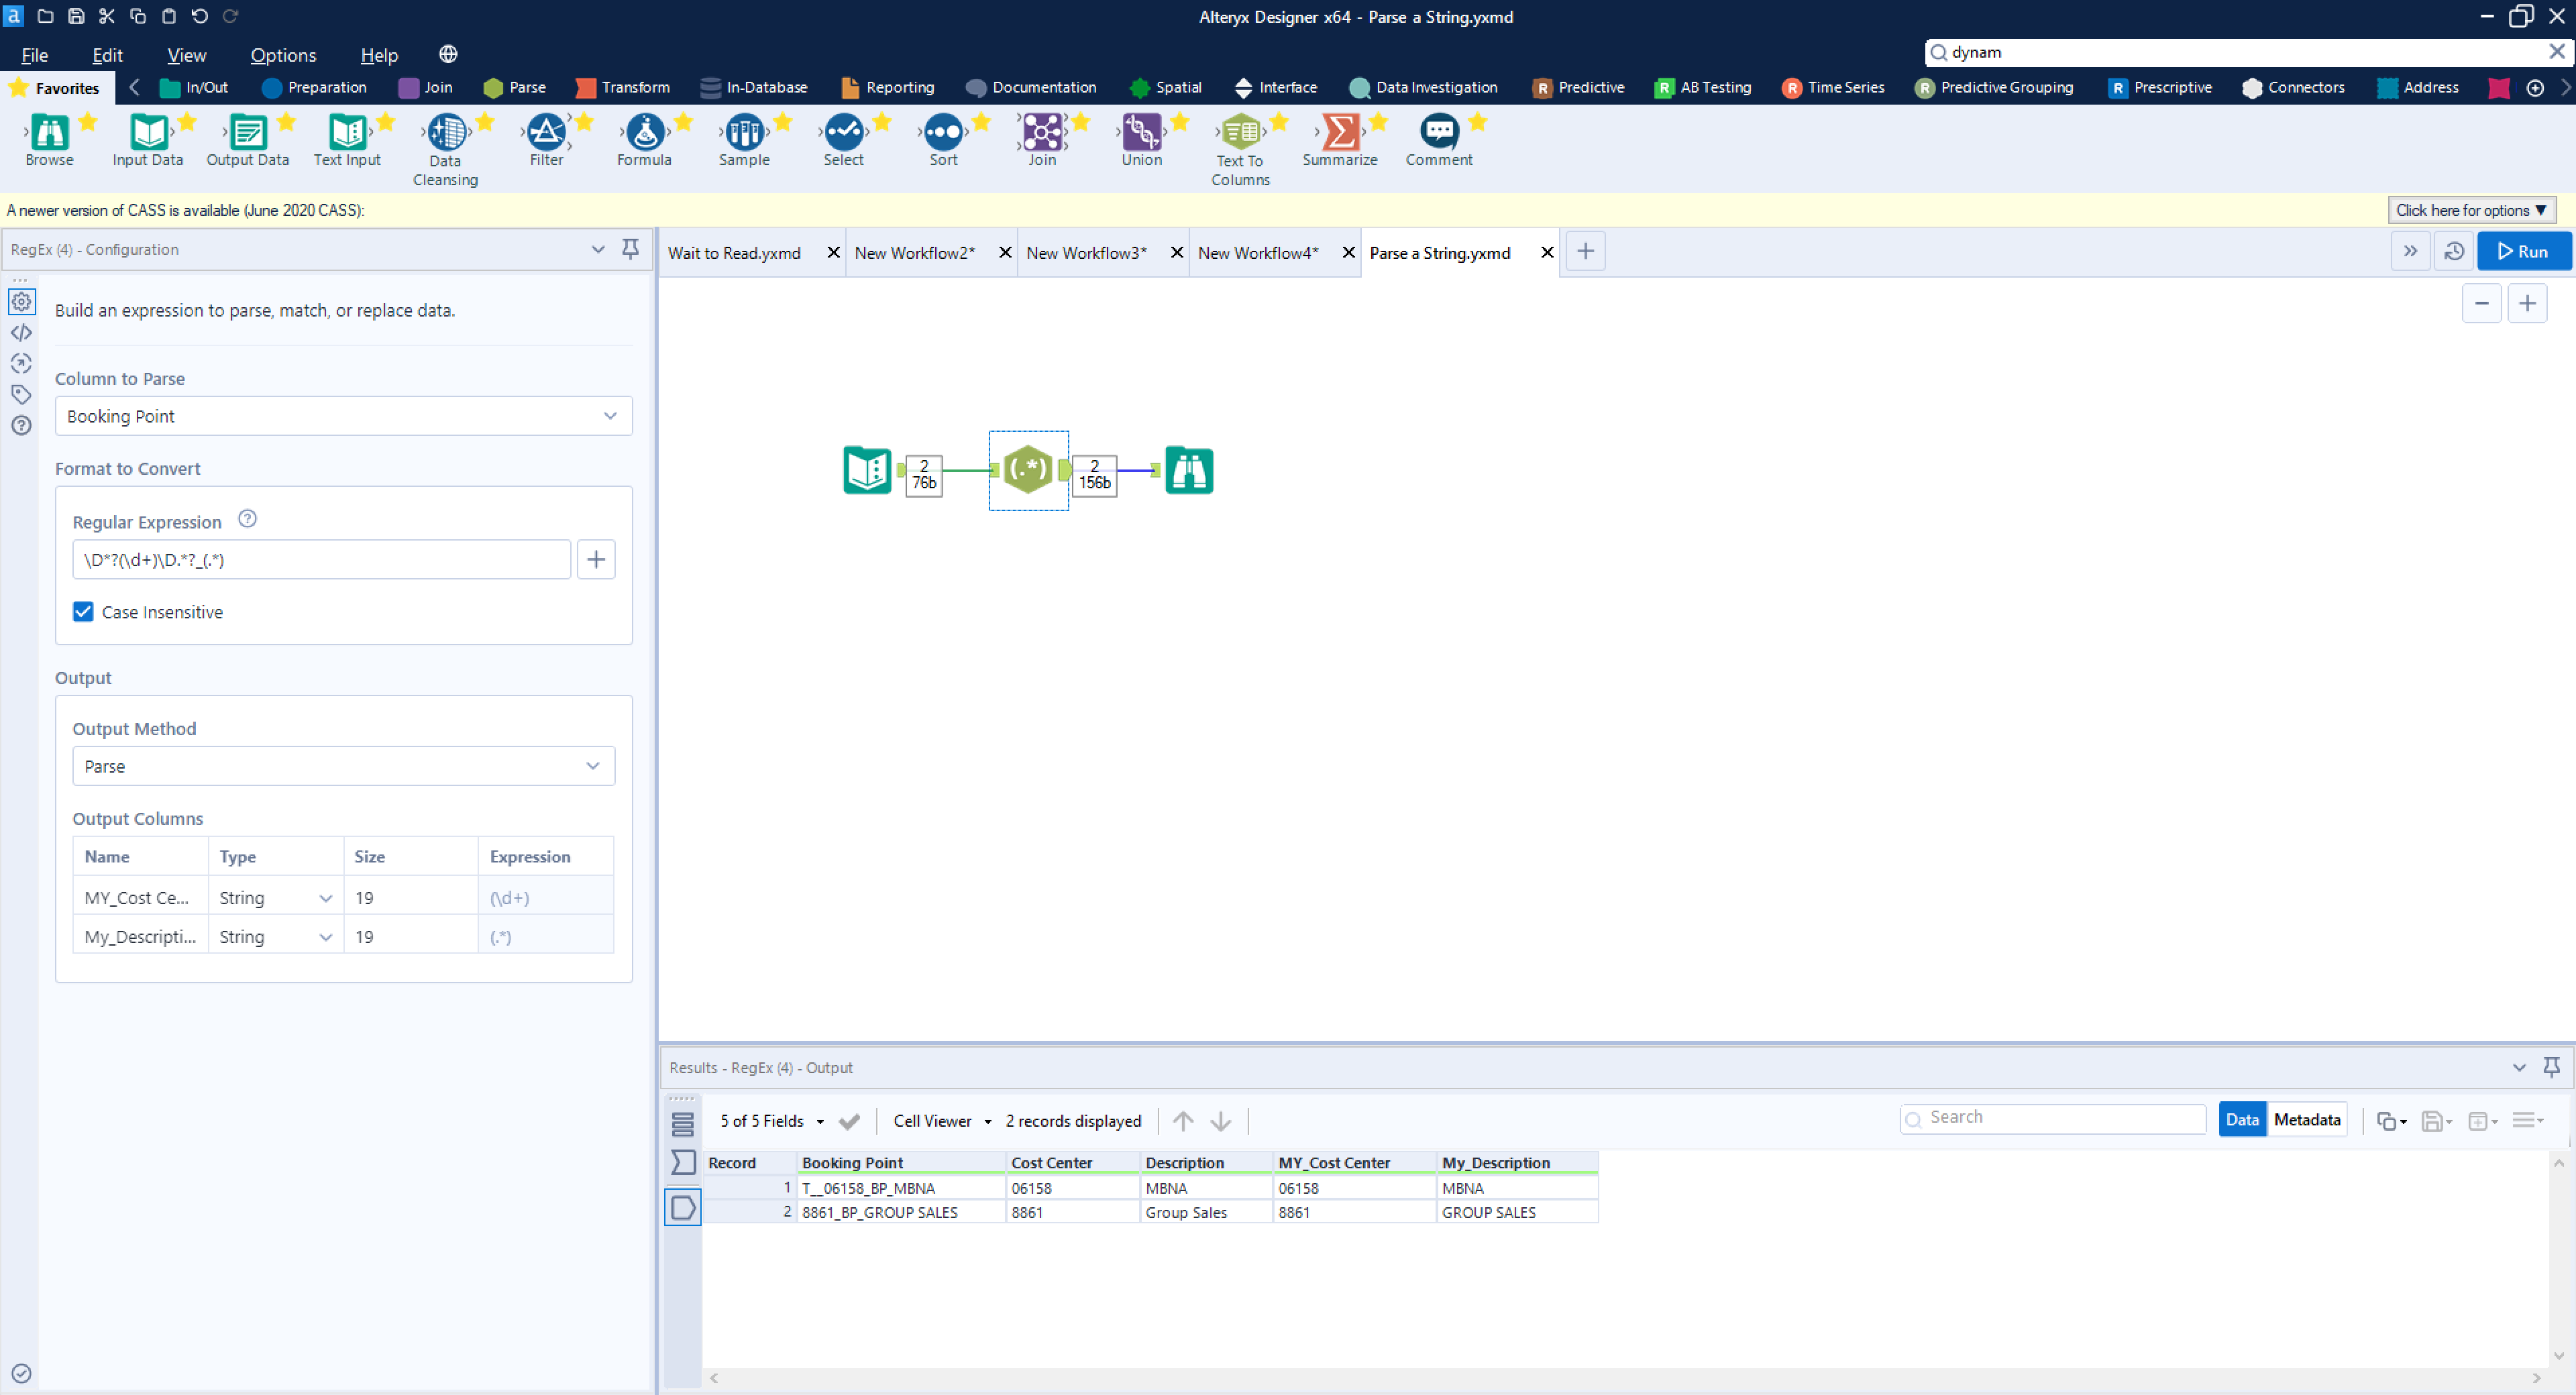
Task: Uncheck the Case Insensitive checkbox
Action: 82,611
